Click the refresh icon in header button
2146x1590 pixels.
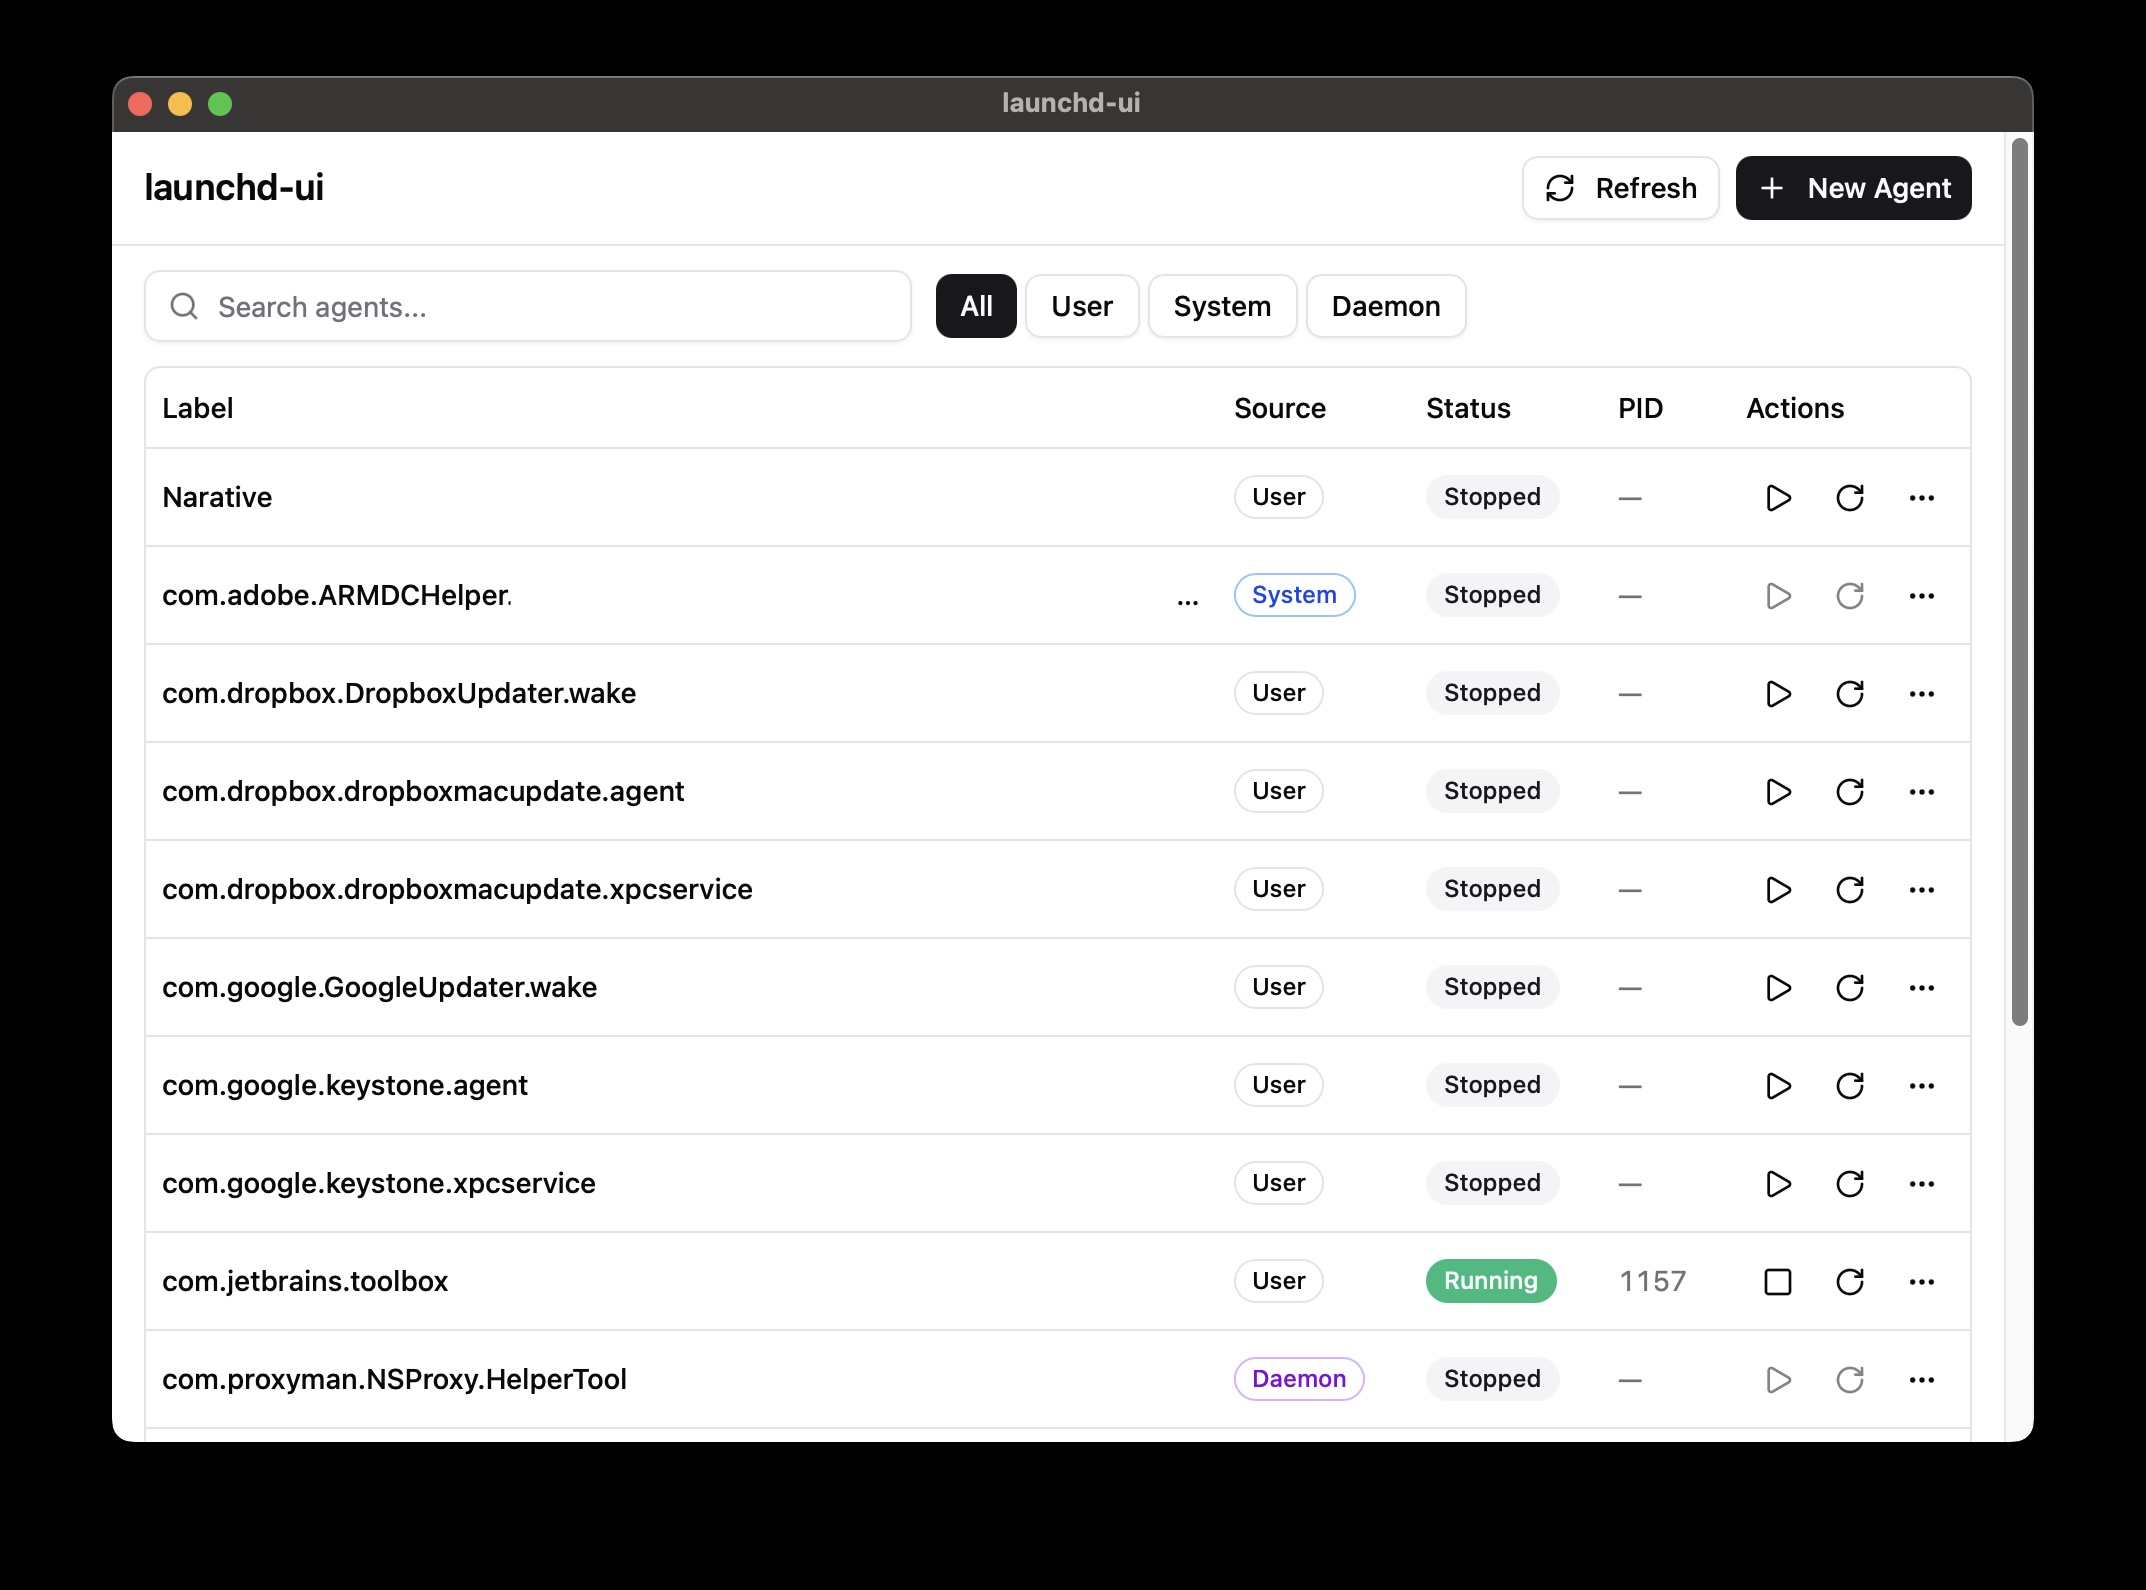[x=1560, y=188]
